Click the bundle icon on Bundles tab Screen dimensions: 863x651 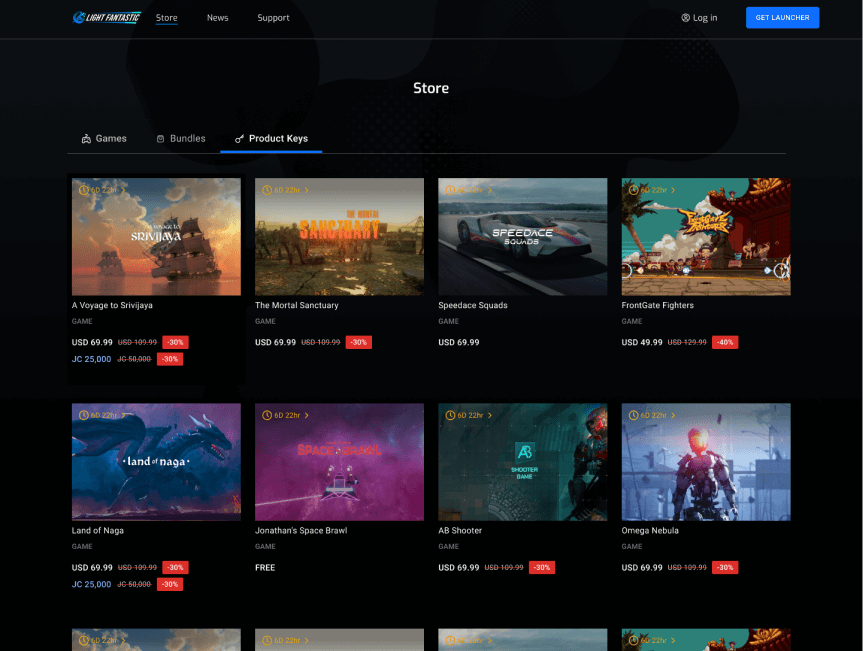[x=160, y=139]
